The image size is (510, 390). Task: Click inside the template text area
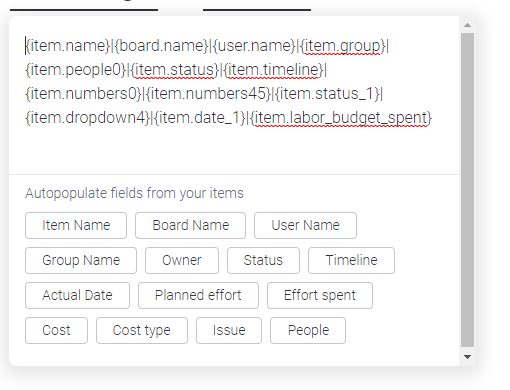point(233,95)
